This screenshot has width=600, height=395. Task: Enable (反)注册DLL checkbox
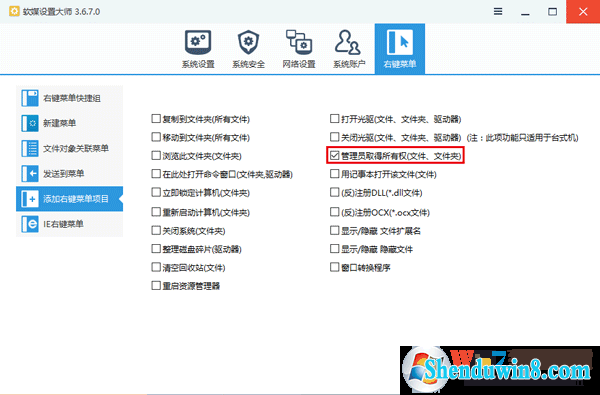pyautogui.click(x=334, y=192)
